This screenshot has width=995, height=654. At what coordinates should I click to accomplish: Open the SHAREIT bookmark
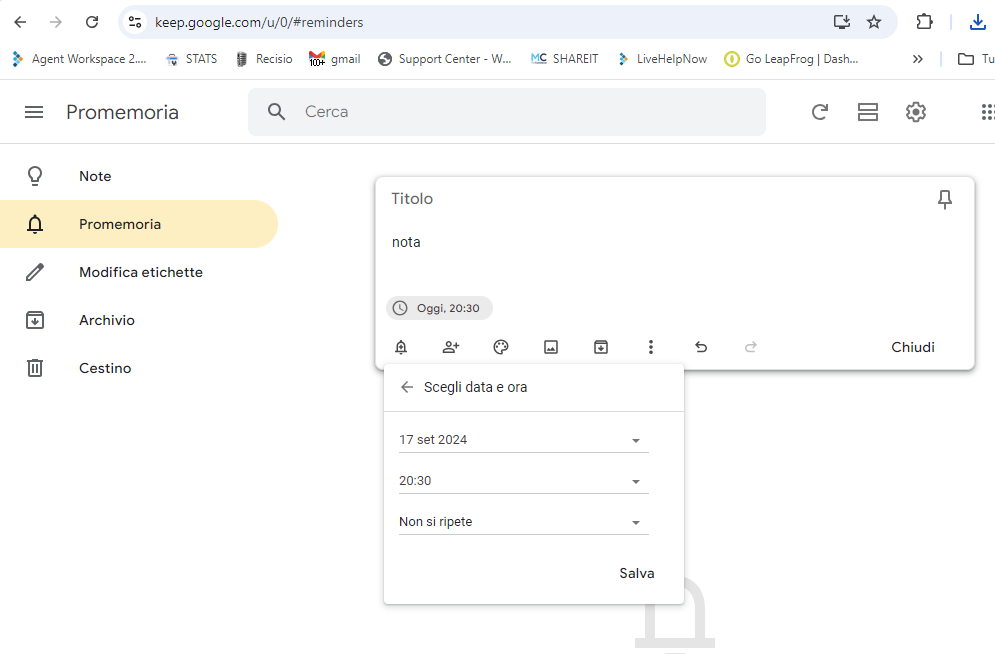(564, 59)
